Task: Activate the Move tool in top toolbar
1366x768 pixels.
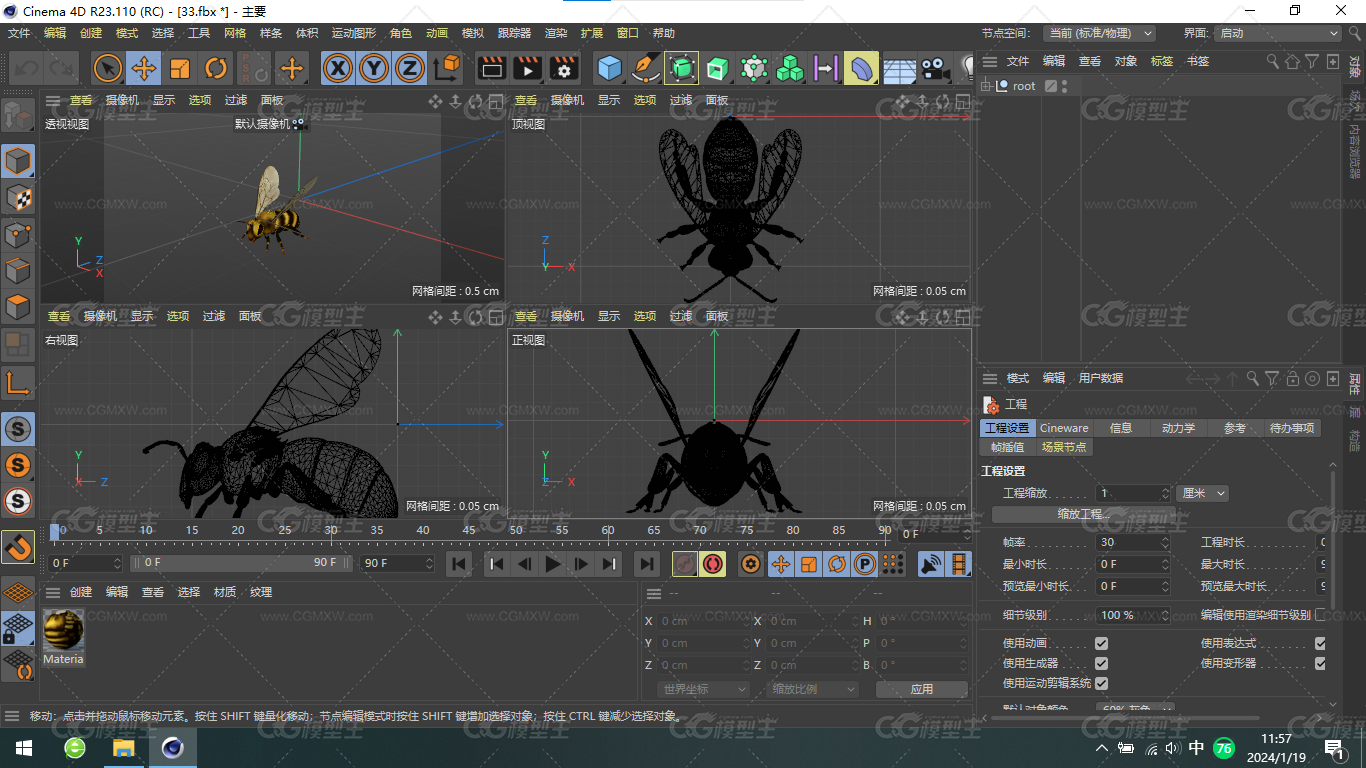Action: click(144, 69)
